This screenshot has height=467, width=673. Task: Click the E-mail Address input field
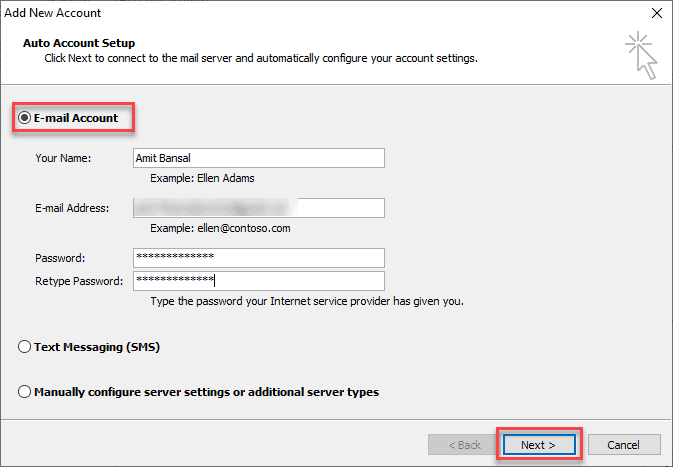(259, 208)
